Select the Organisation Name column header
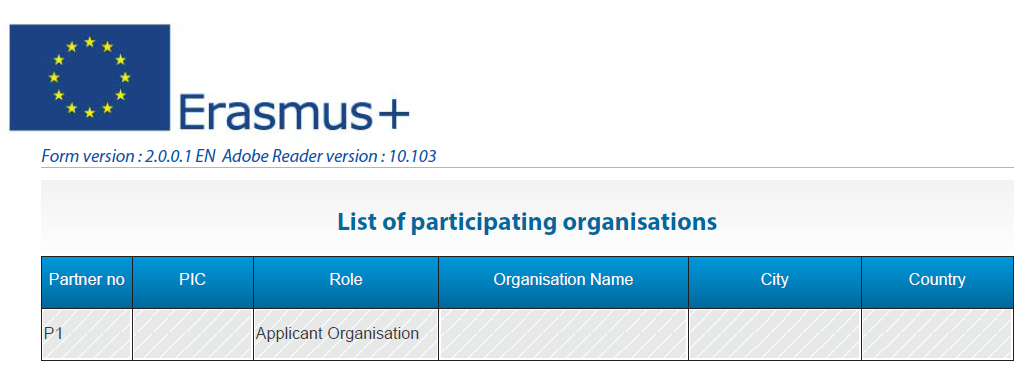Image resolution: width=1028 pixels, height=387 pixels. tap(563, 282)
